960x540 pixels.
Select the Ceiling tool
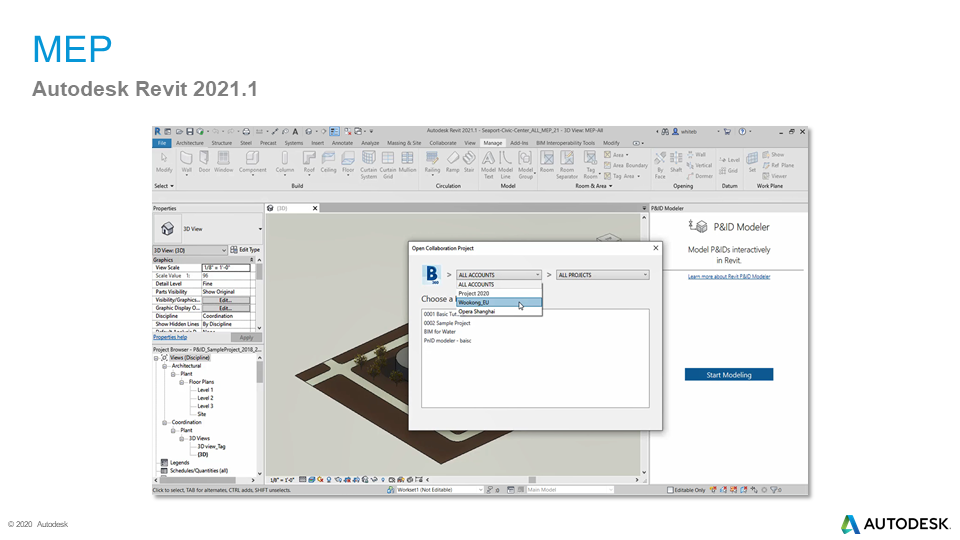[328, 162]
